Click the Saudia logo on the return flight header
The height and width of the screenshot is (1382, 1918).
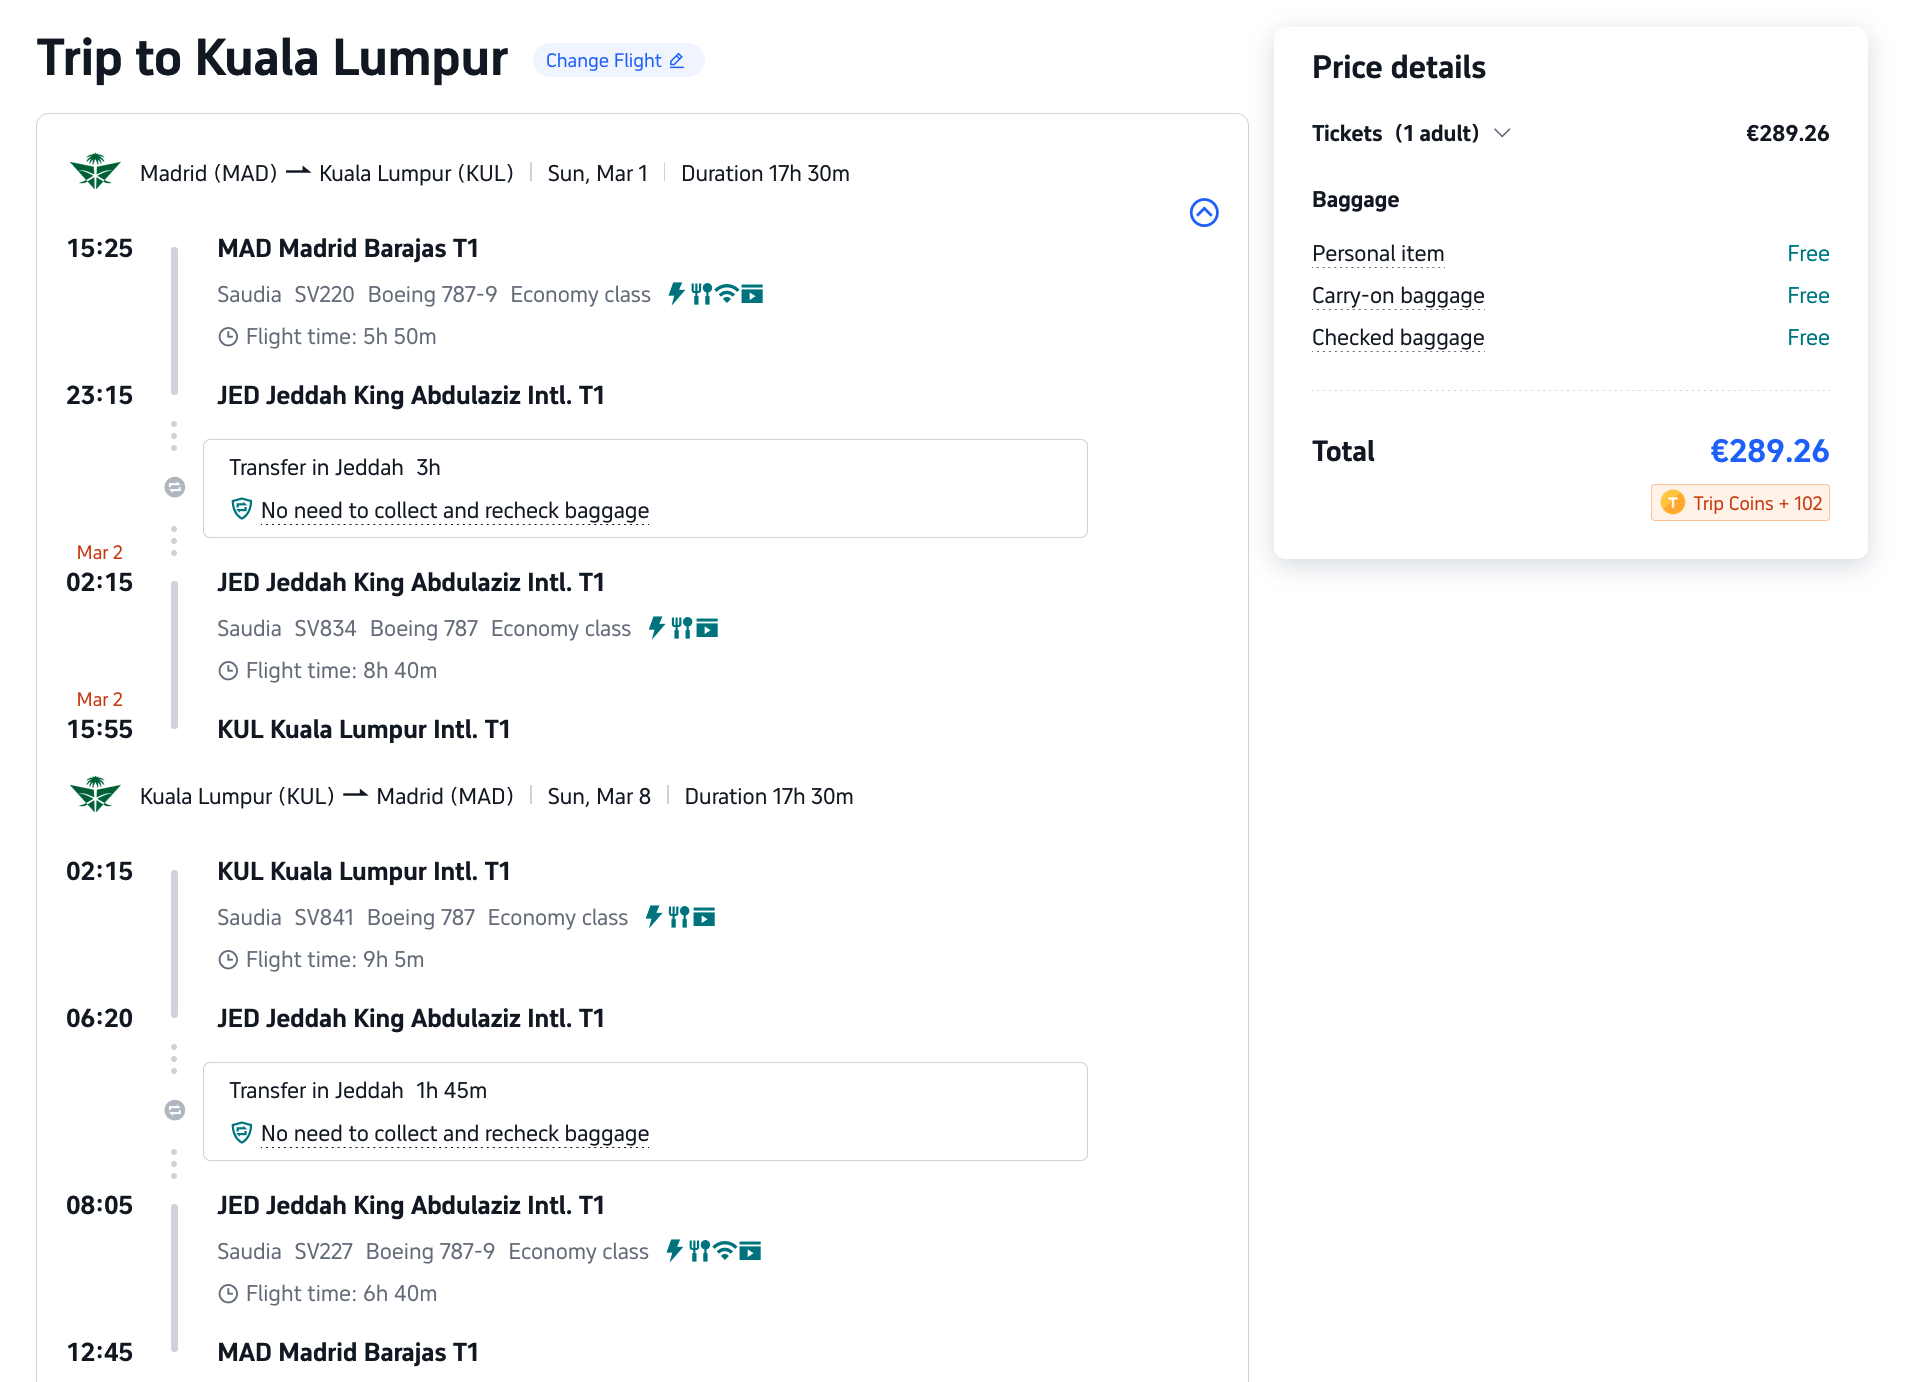click(x=95, y=795)
